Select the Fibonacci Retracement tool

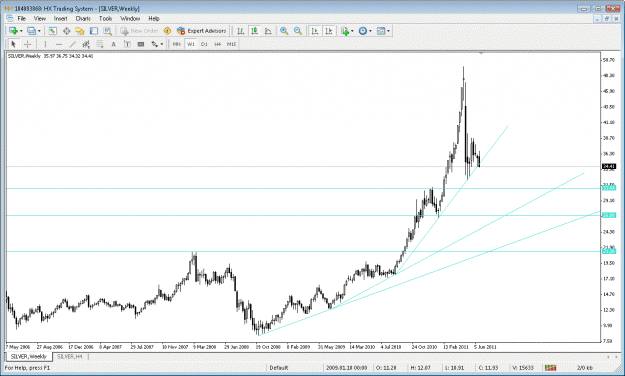point(100,44)
